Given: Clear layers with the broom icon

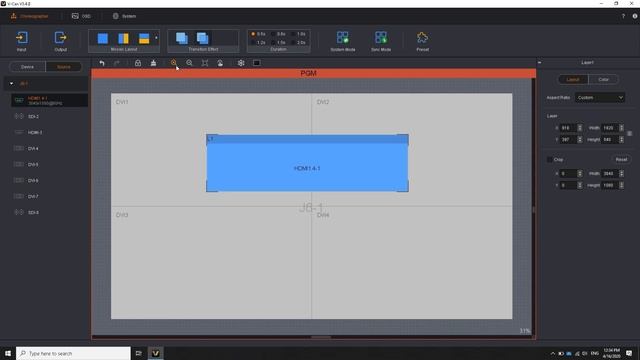Looking at the screenshot, I should pos(153,63).
